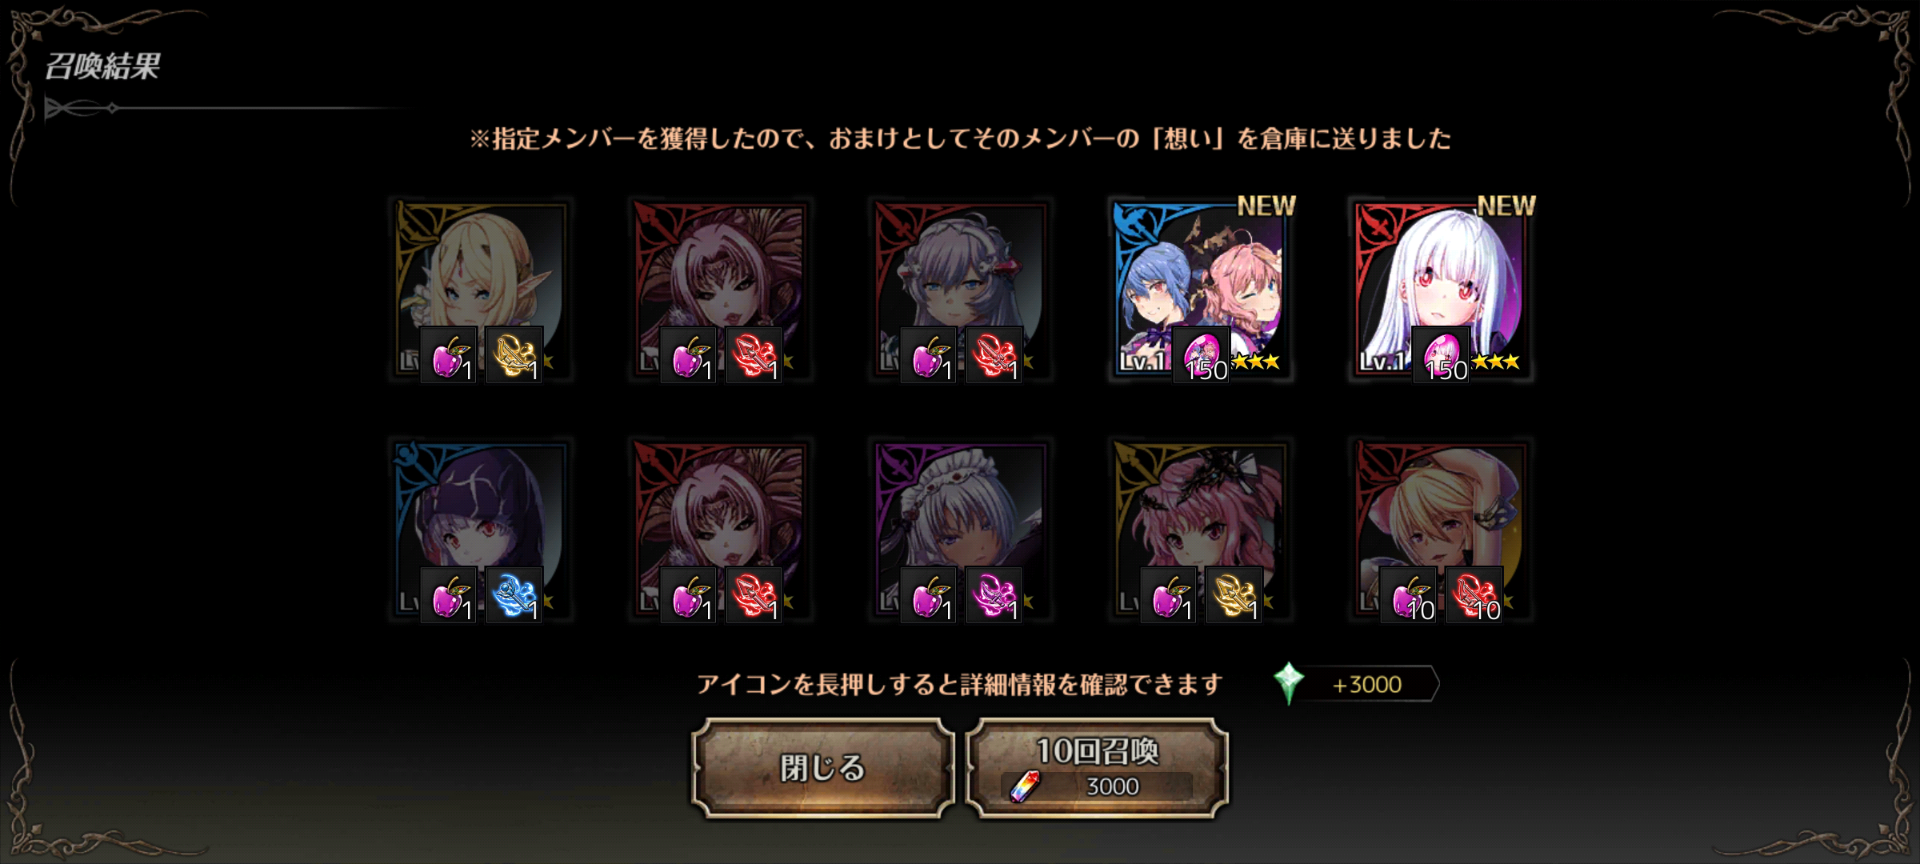The height and width of the screenshot is (864, 1920).
Task: Open the NEW white-haired character card
Action: [1441, 289]
